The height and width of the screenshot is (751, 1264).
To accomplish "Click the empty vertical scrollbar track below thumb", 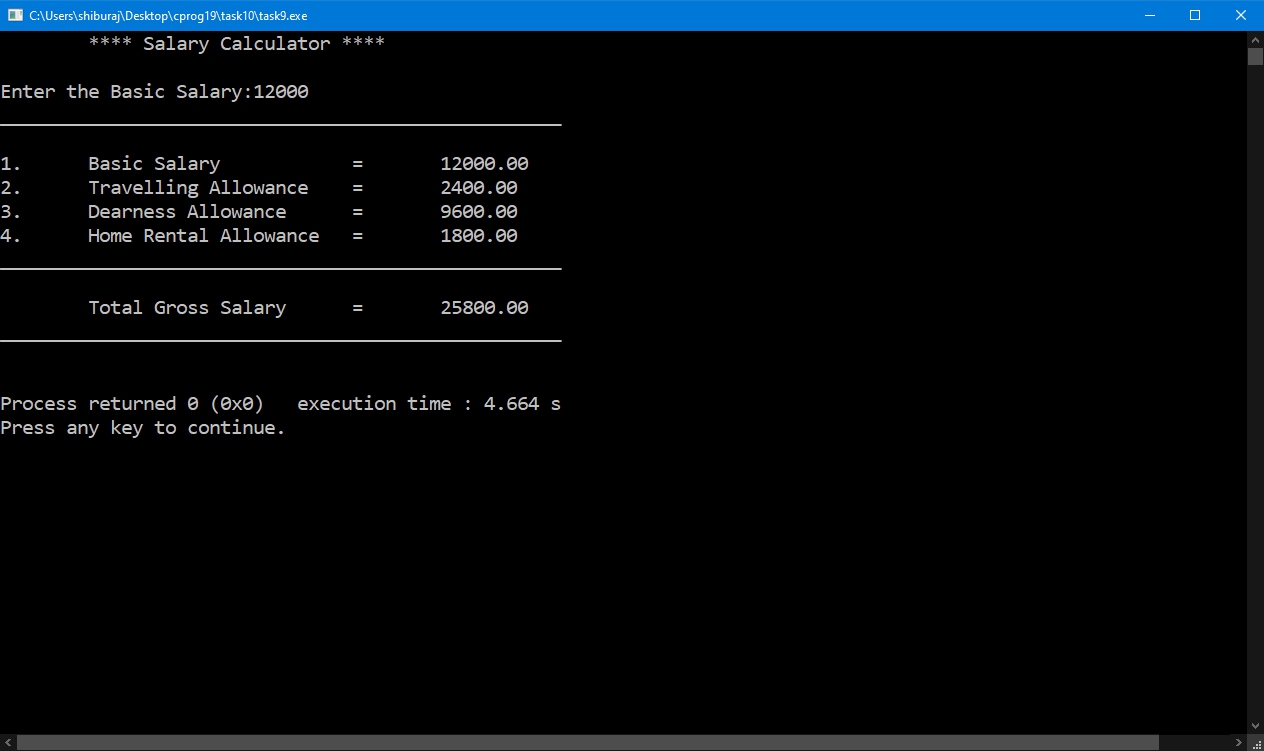I will [x=1255, y=400].
